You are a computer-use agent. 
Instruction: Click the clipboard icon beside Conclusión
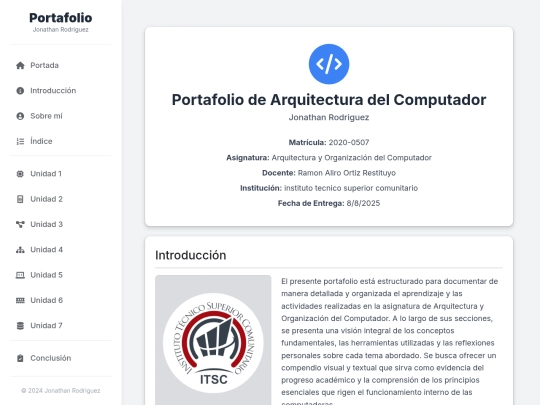tap(20, 358)
